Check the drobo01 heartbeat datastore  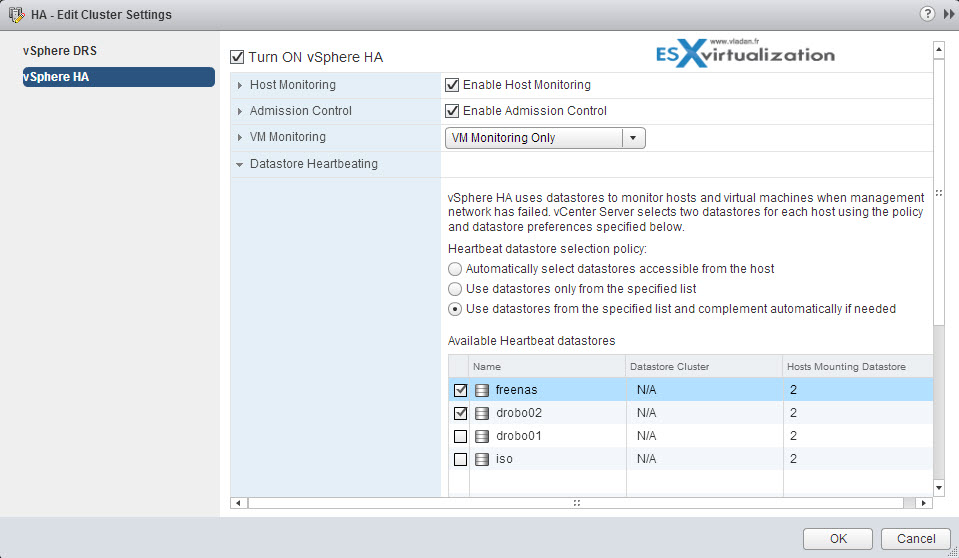(461, 436)
